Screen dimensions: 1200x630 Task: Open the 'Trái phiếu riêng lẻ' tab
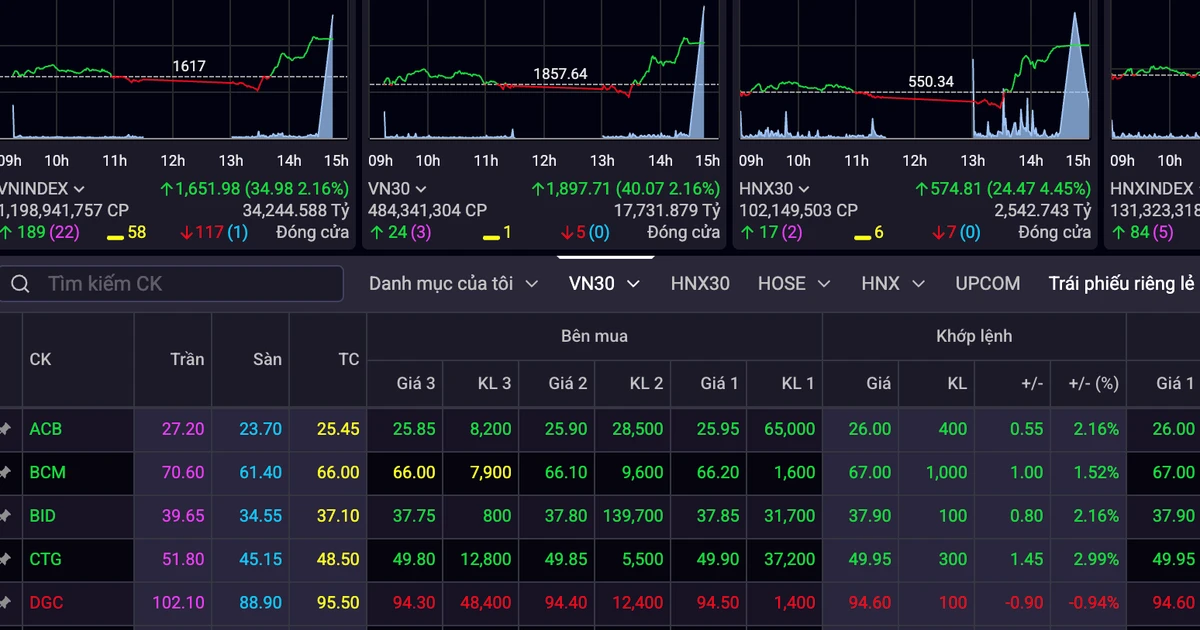1122,284
